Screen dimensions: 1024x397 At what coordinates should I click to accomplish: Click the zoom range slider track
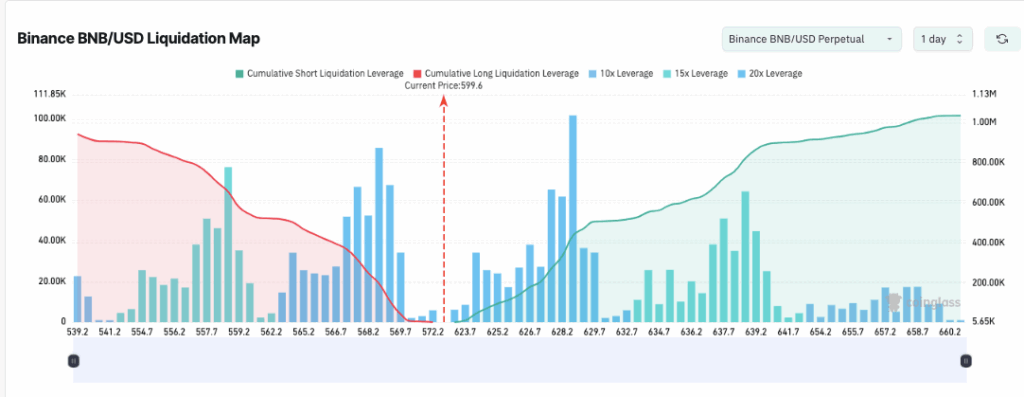pos(520,360)
